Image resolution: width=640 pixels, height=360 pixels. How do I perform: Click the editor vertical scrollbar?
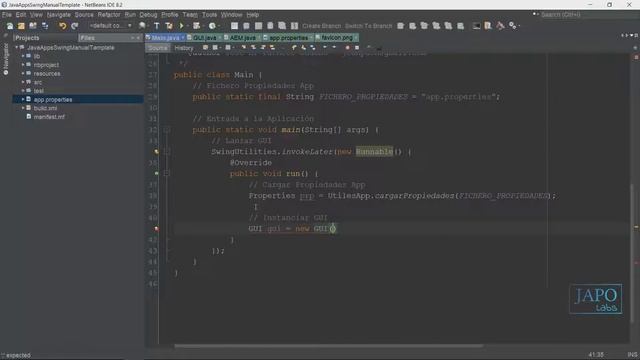pyautogui.click(x=632, y=253)
